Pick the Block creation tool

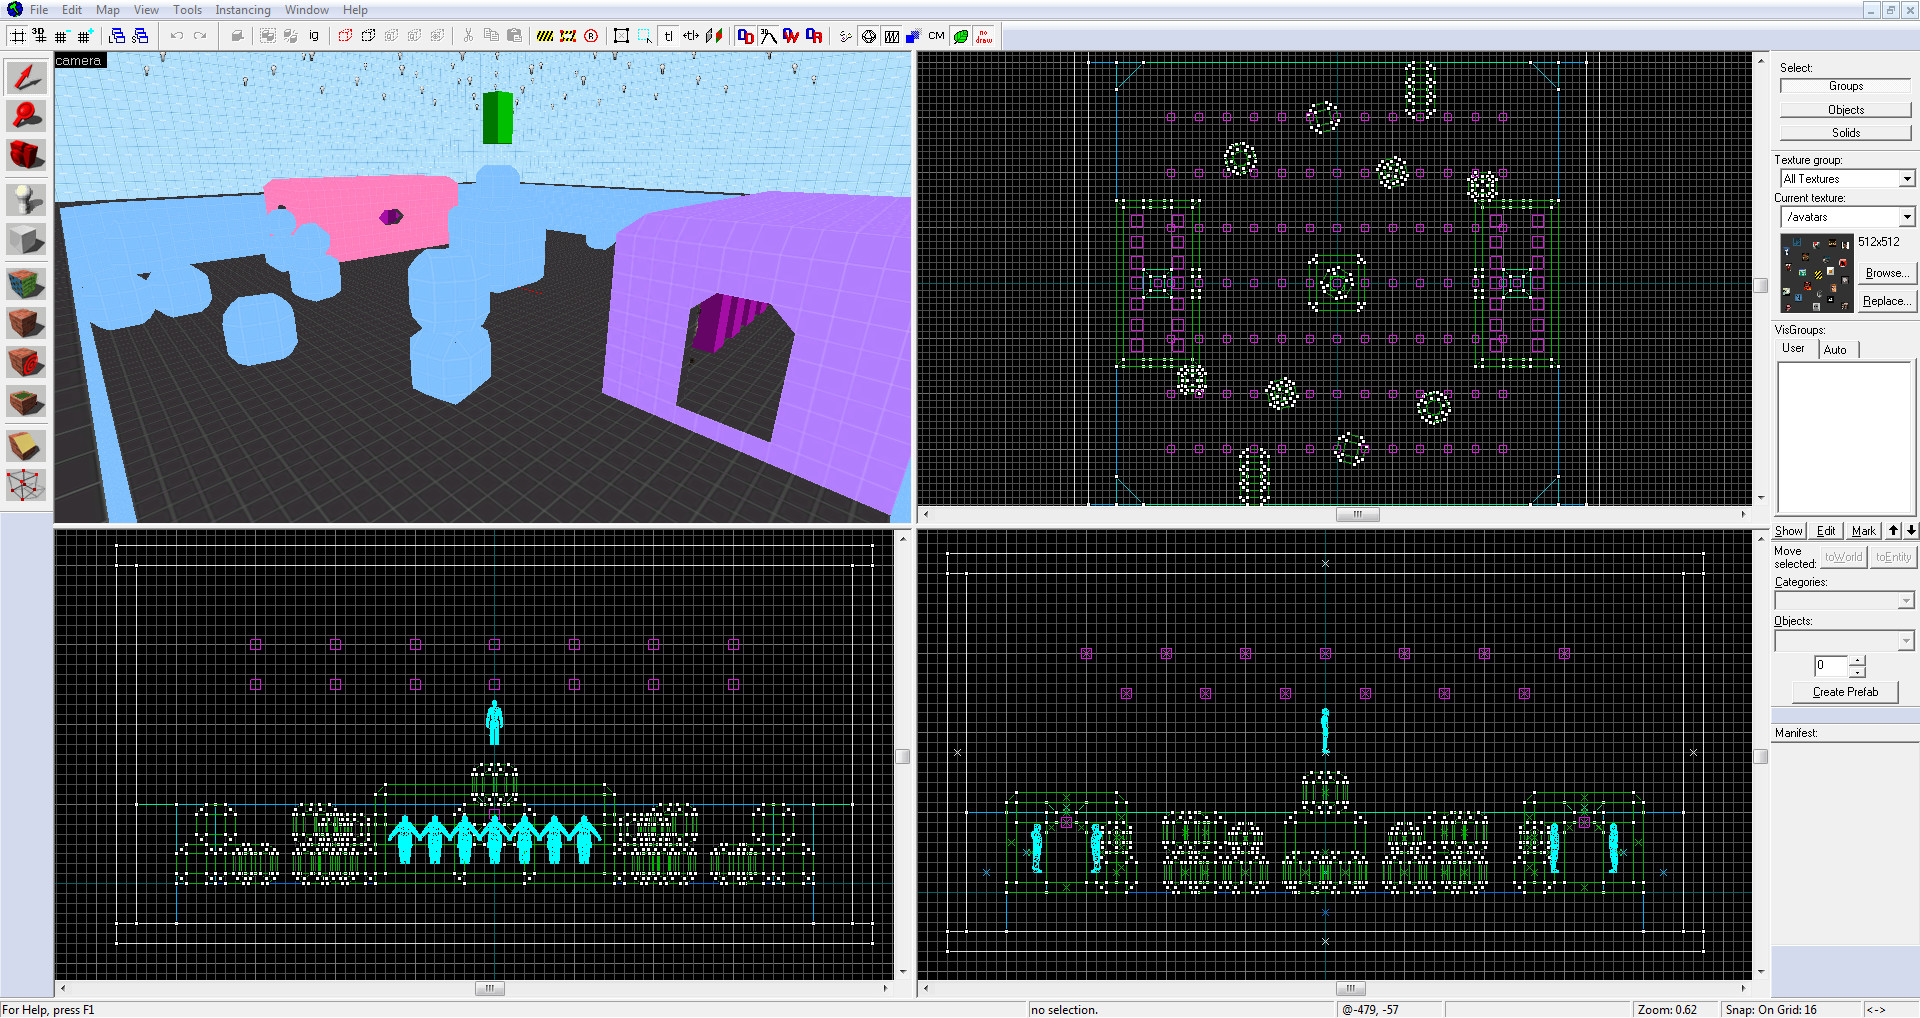(26, 240)
